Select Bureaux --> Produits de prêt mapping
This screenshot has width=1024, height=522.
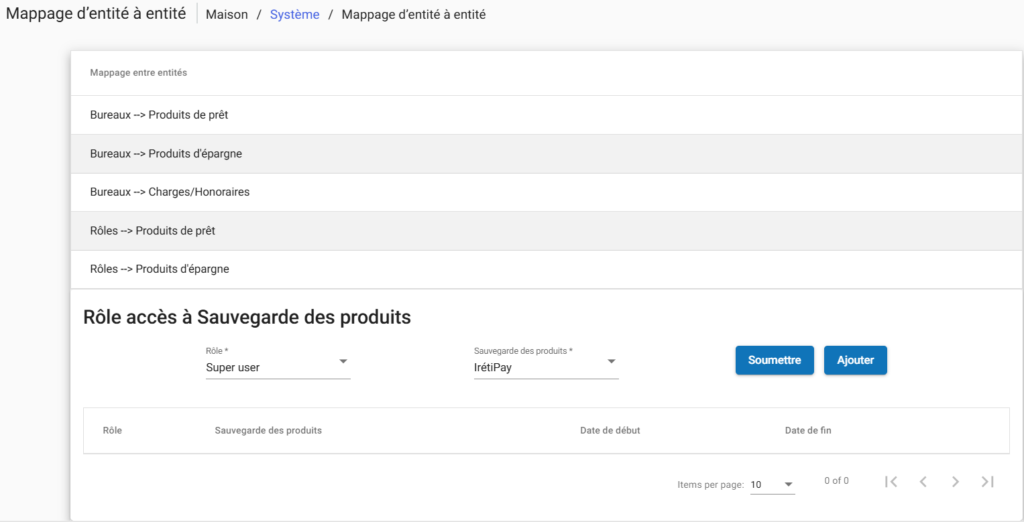(x=159, y=115)
